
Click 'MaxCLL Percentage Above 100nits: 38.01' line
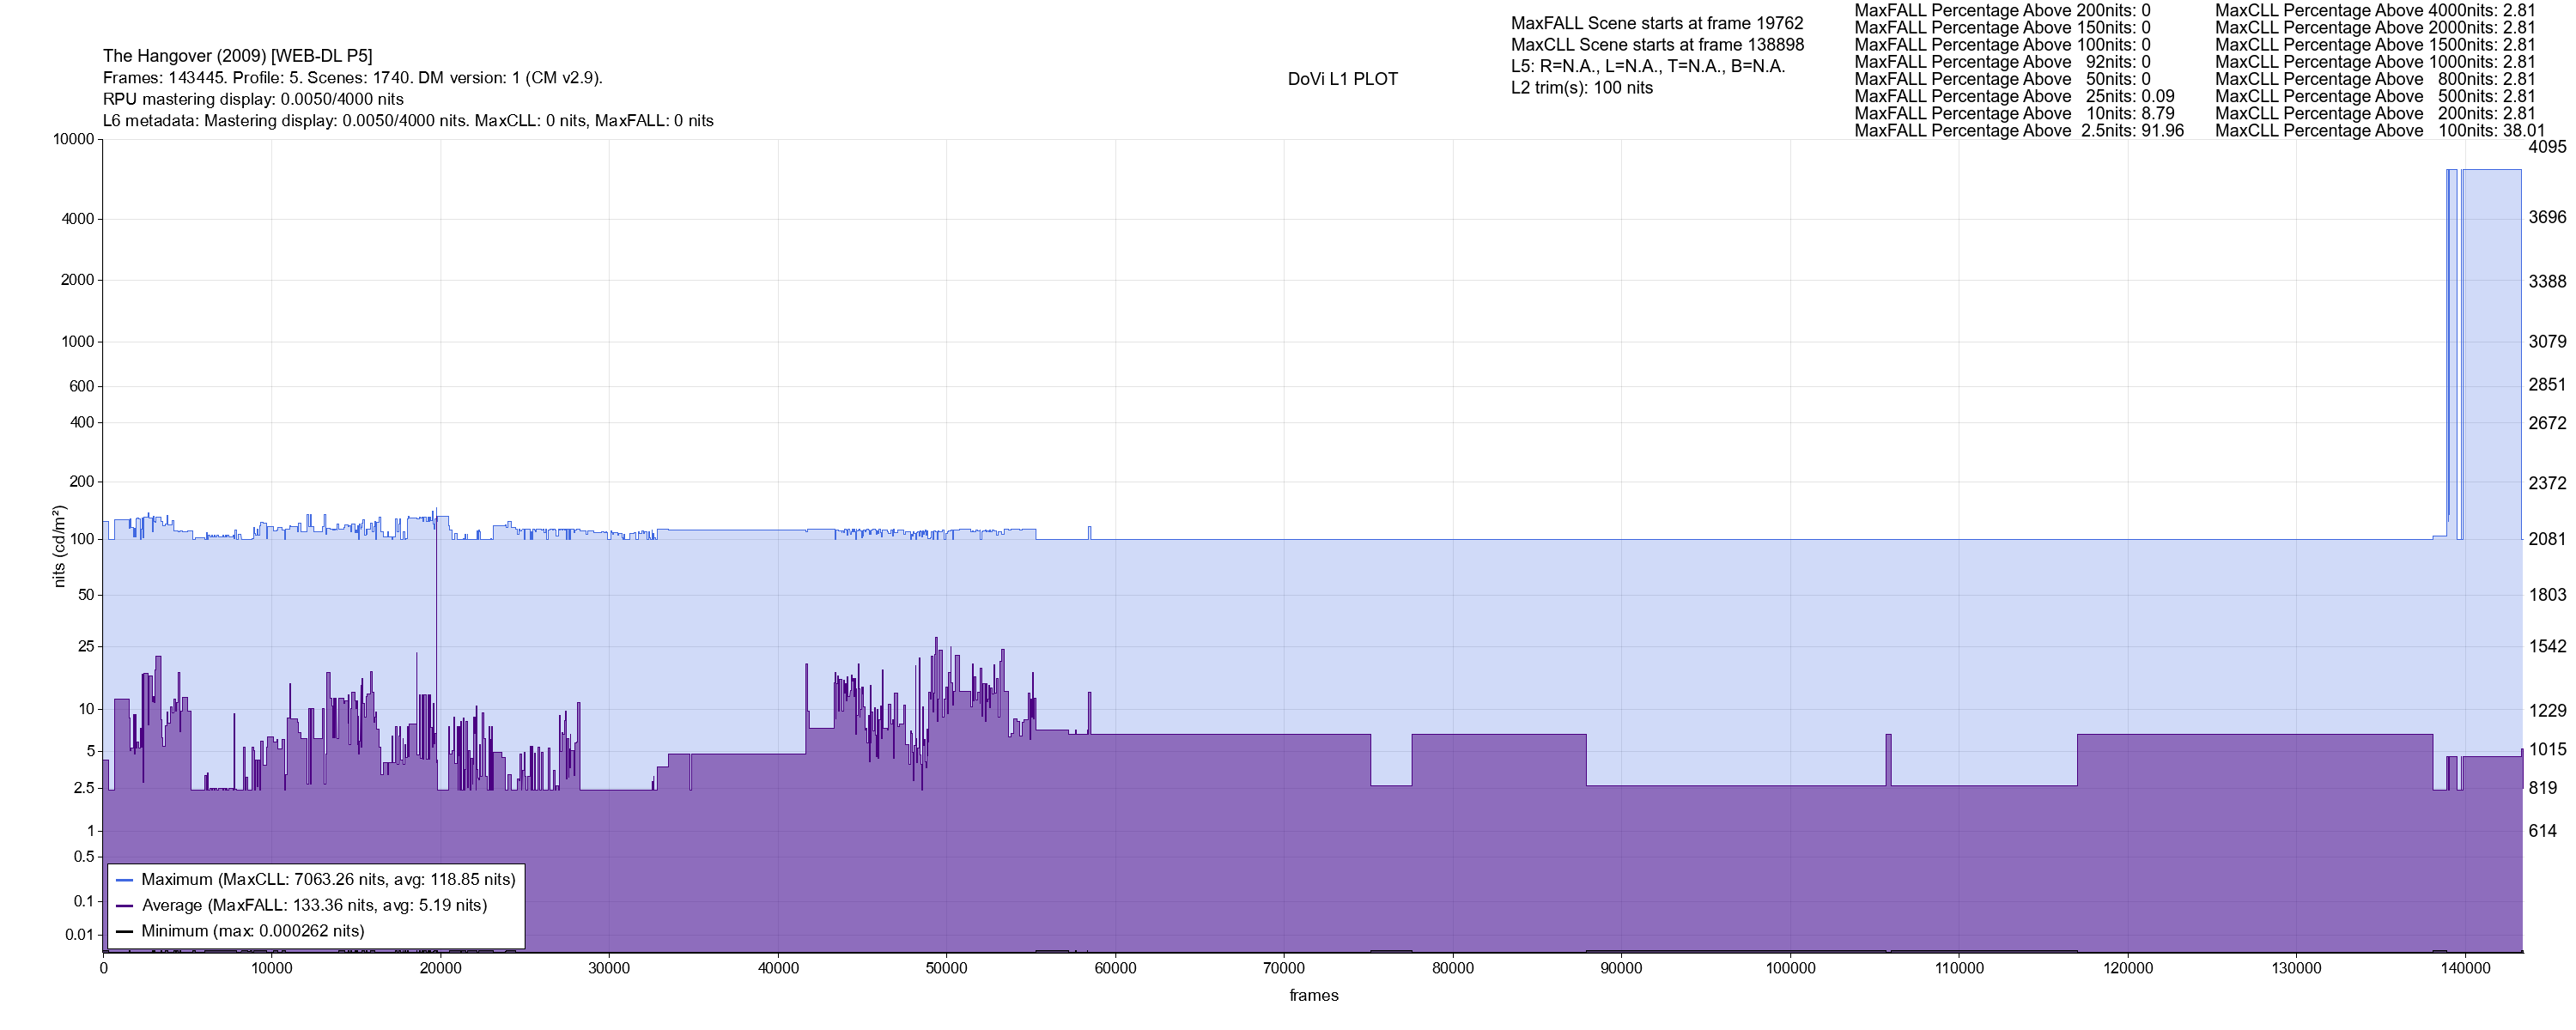[x=2380, y=131]
